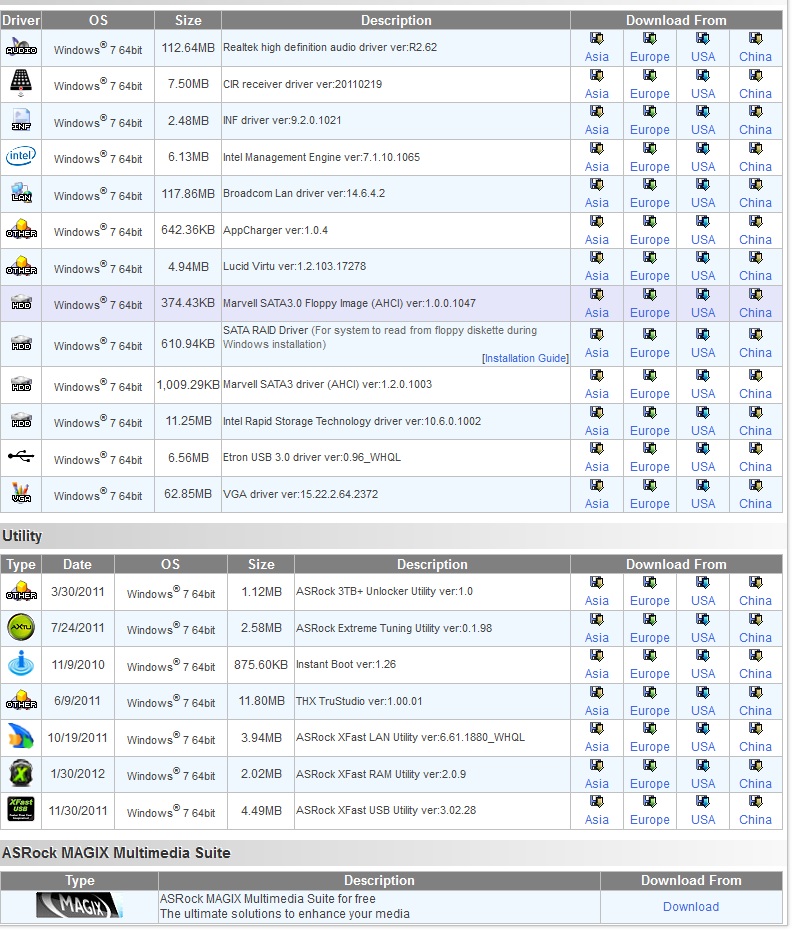Download INF driver from Asia

coord(597,130)
